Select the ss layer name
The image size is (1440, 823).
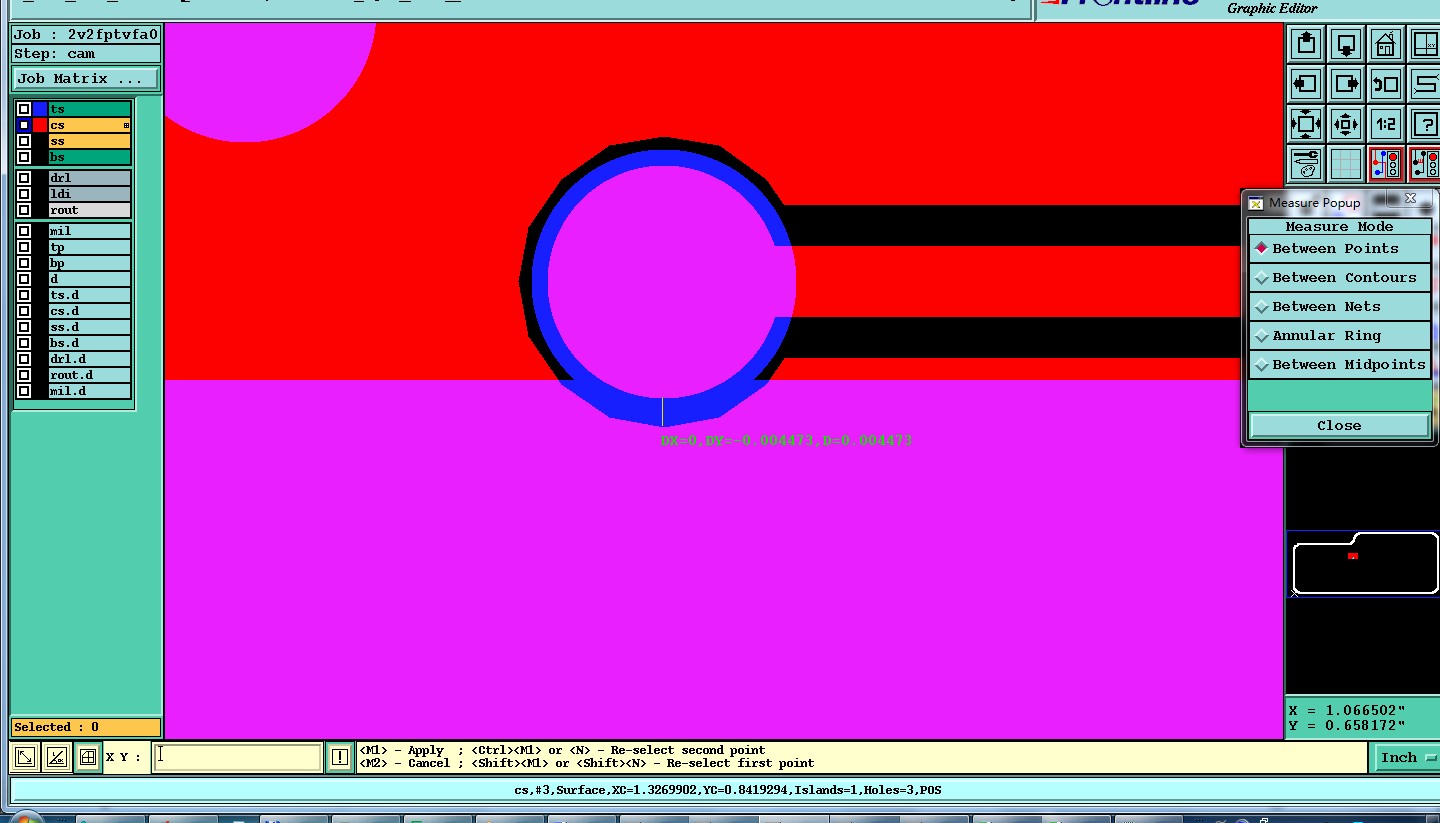pyautogui.click(x=89, y=141)
